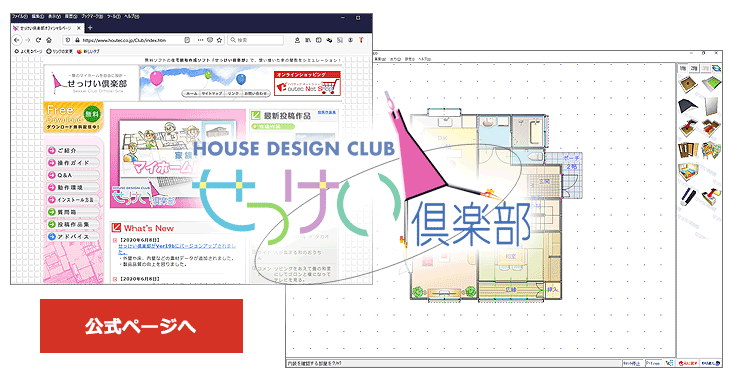Click the browser 検索 search field
This screenshot has width=730, height=375.
click(256, 40)
